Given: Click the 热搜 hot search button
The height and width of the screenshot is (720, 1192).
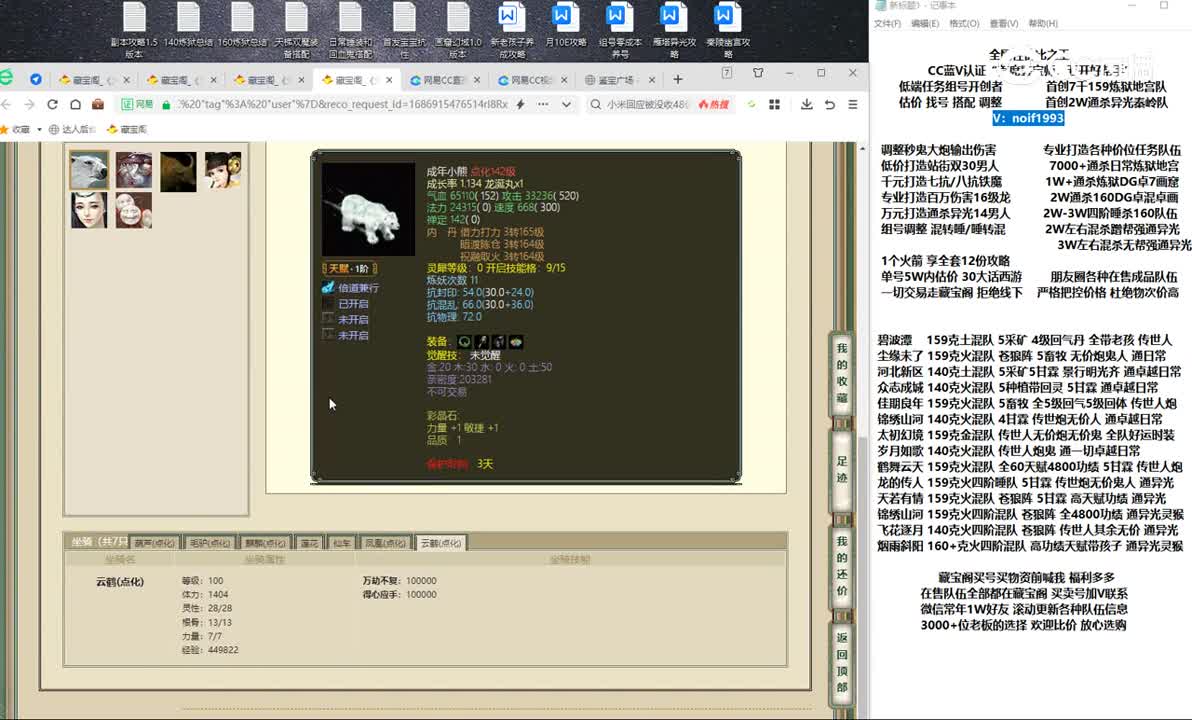Looking at the screenshot, I should pos(714,104).
